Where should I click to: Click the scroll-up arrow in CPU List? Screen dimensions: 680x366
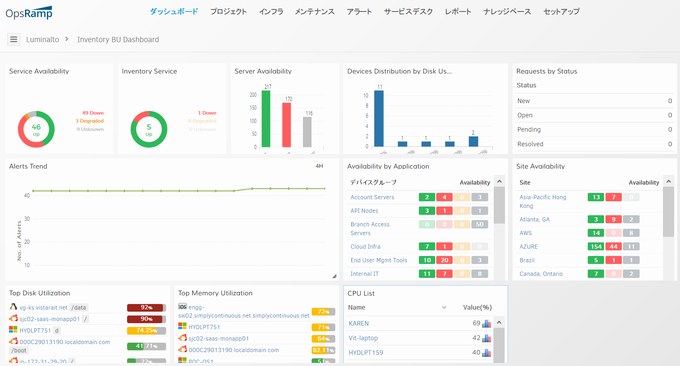(x=499, y=323)
